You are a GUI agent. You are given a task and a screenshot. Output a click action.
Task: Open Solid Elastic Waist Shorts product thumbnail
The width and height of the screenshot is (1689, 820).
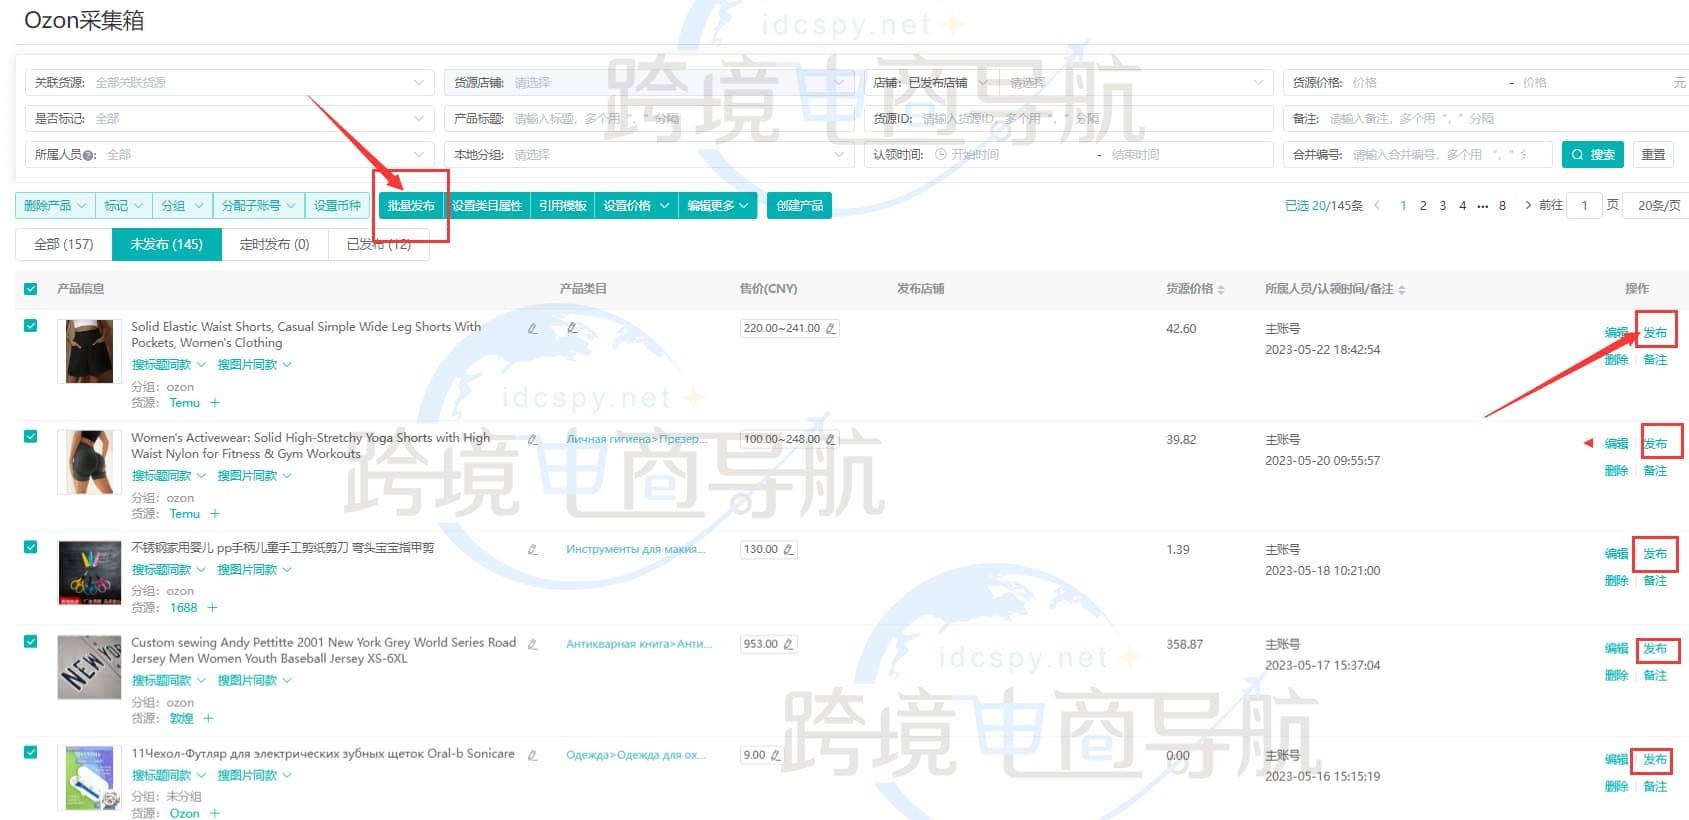click(x=89, y=352)
